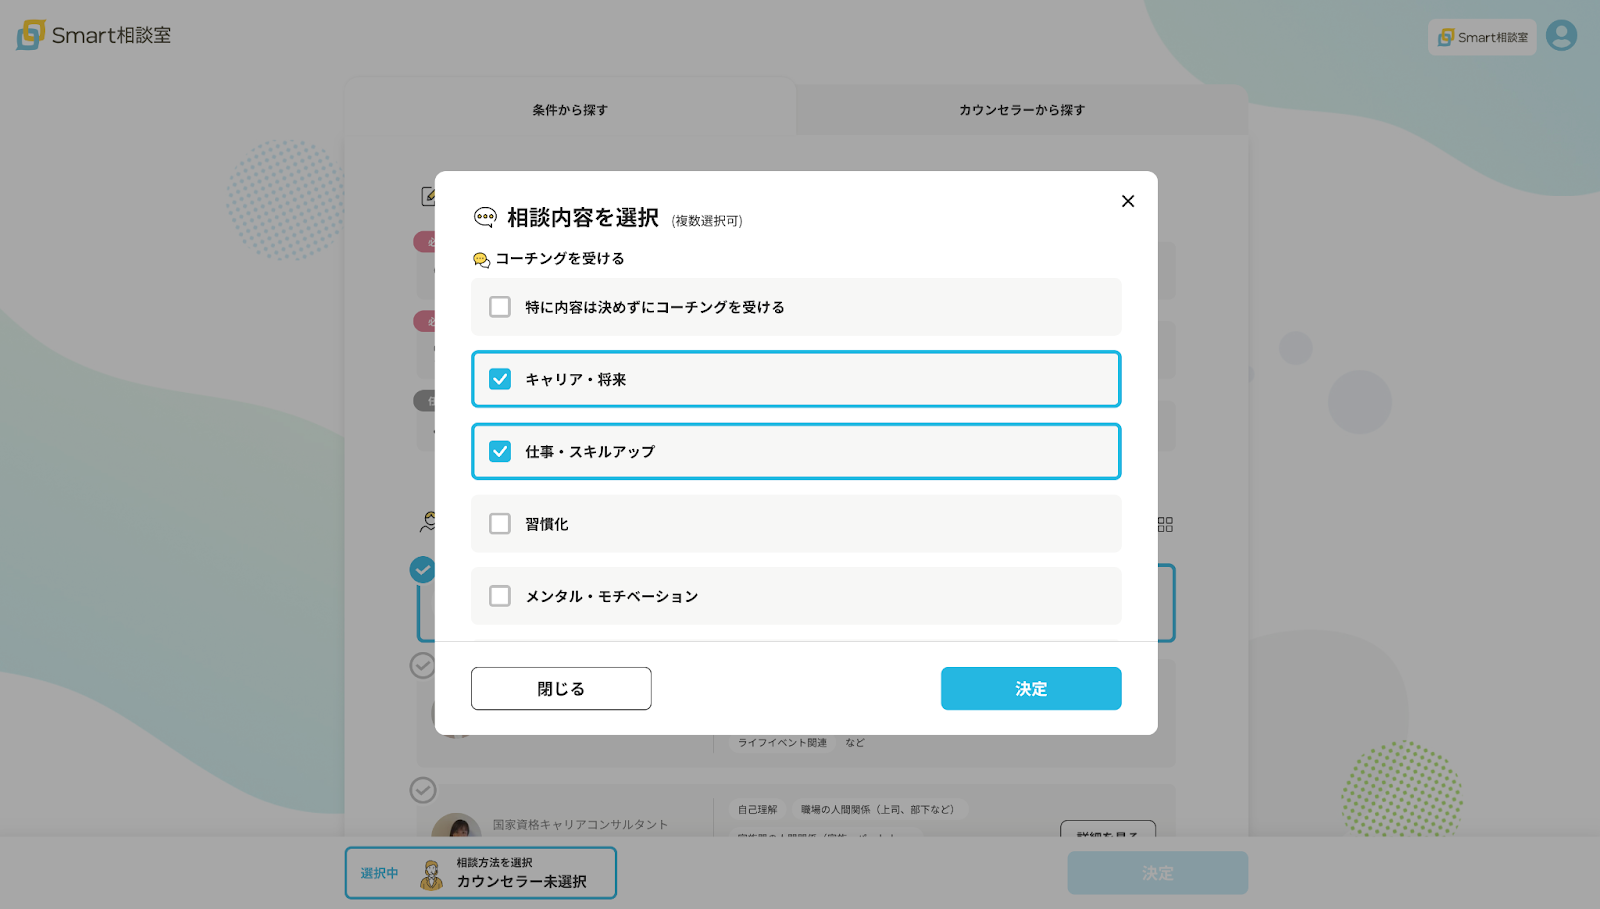This screenshot has width=1600, height=909.
Task: Click the blue checkmark circle beside the counselor card
Action: [422, 569]
